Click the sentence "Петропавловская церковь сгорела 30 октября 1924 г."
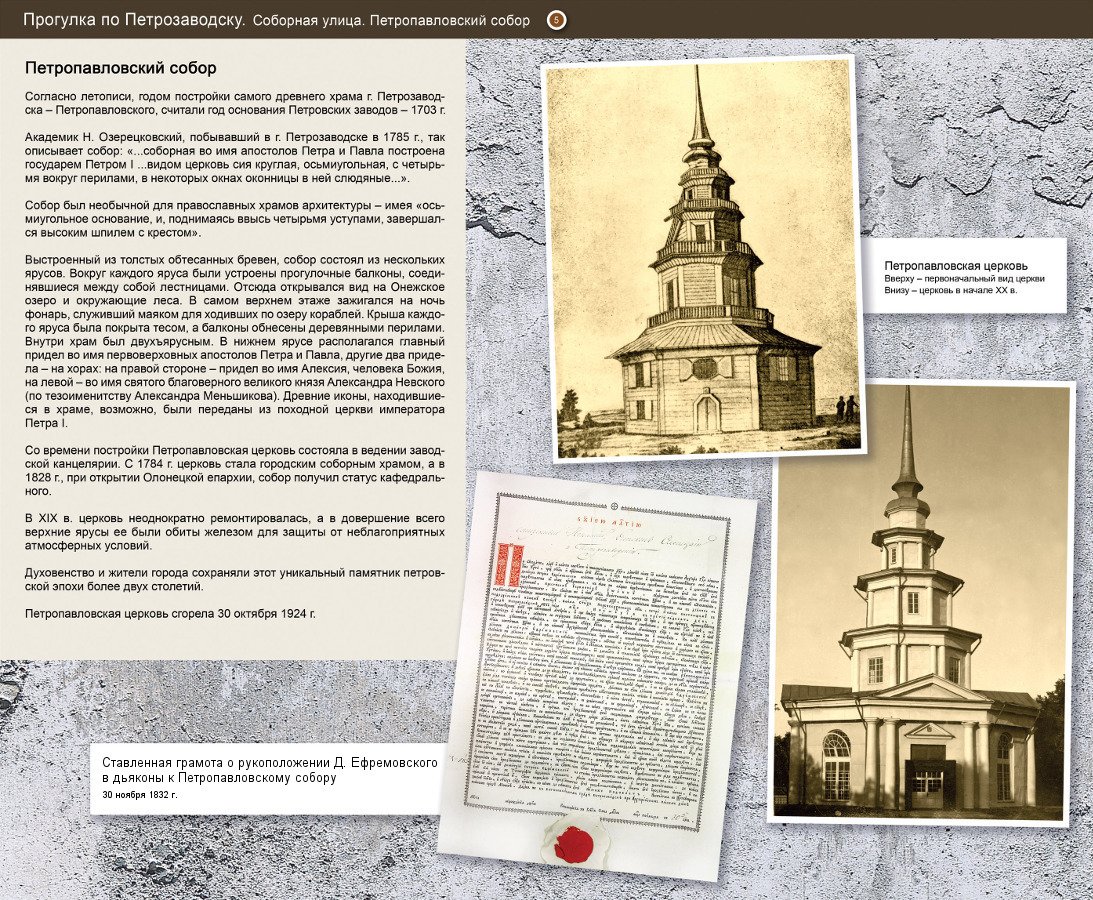The image size is (1093, 900). click(170, 613)
